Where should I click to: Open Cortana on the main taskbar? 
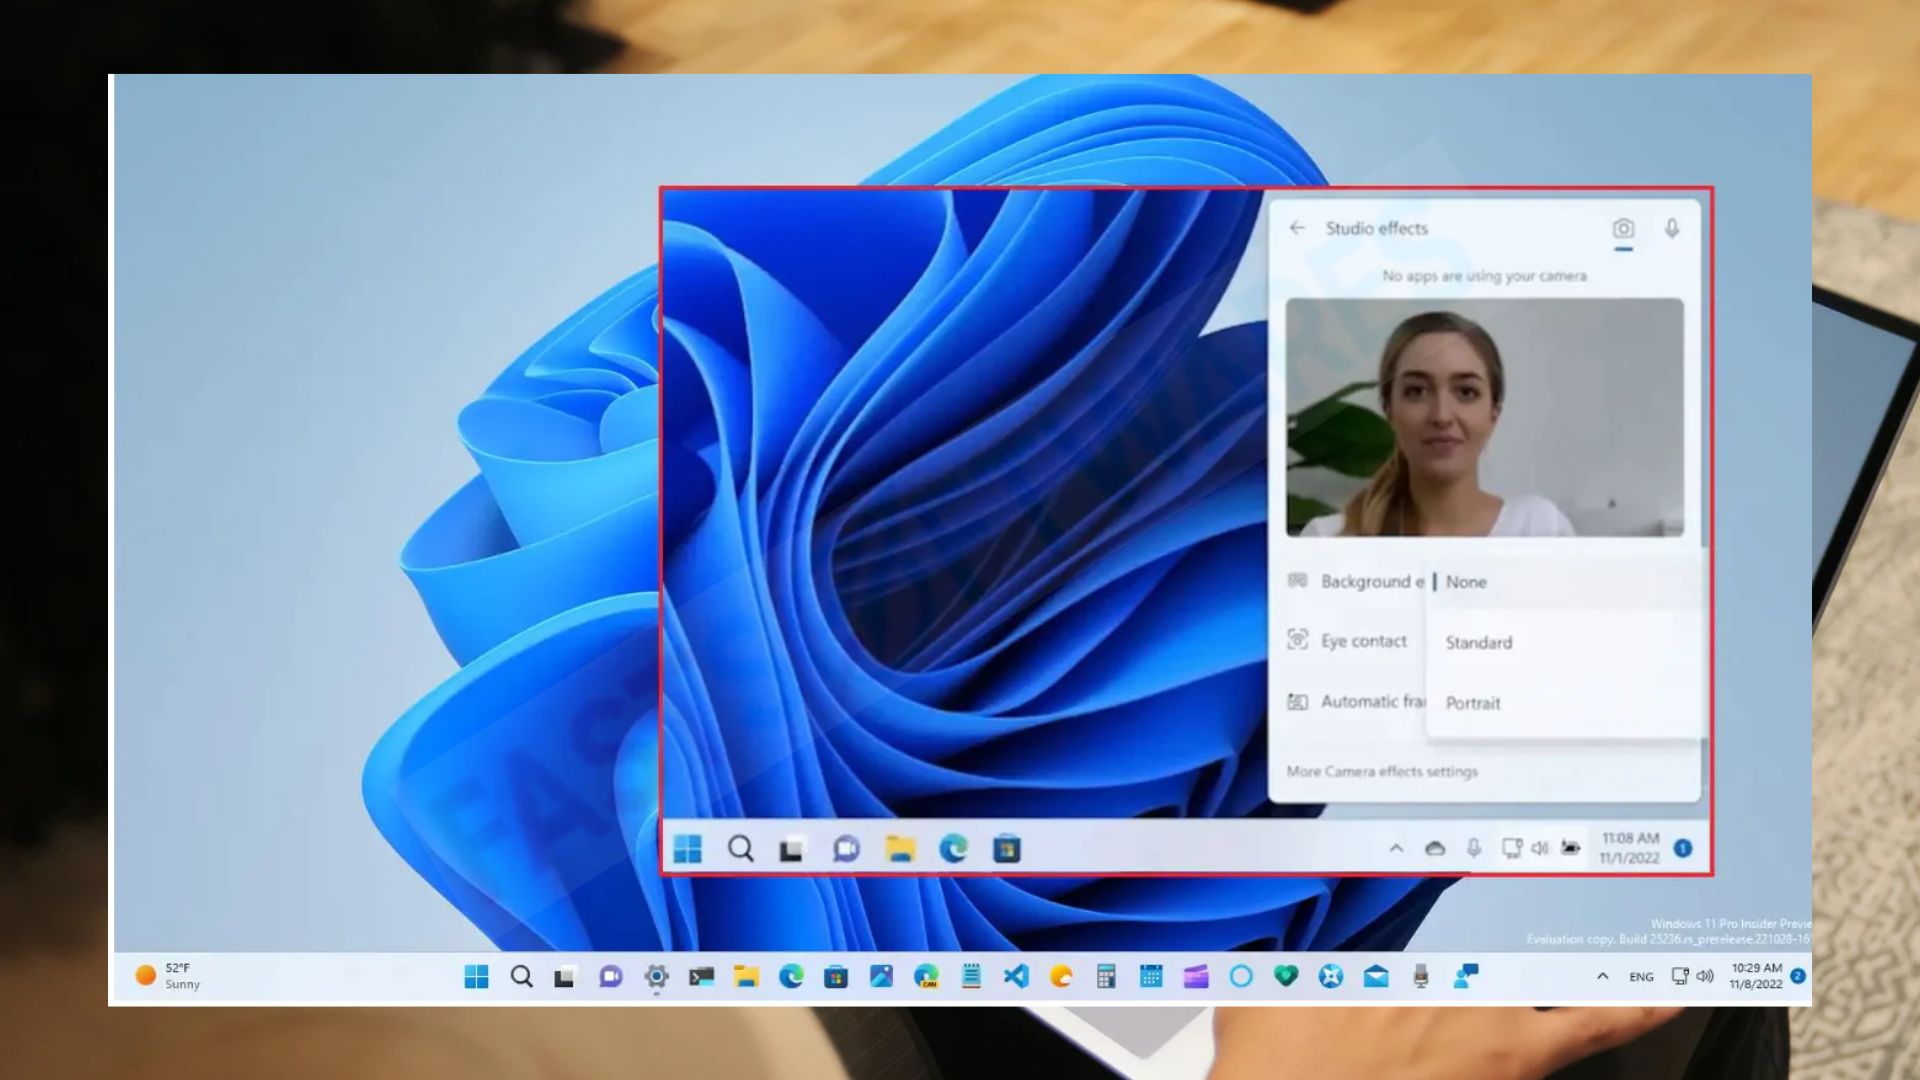pyautogui.click(x=1241, y=977)
